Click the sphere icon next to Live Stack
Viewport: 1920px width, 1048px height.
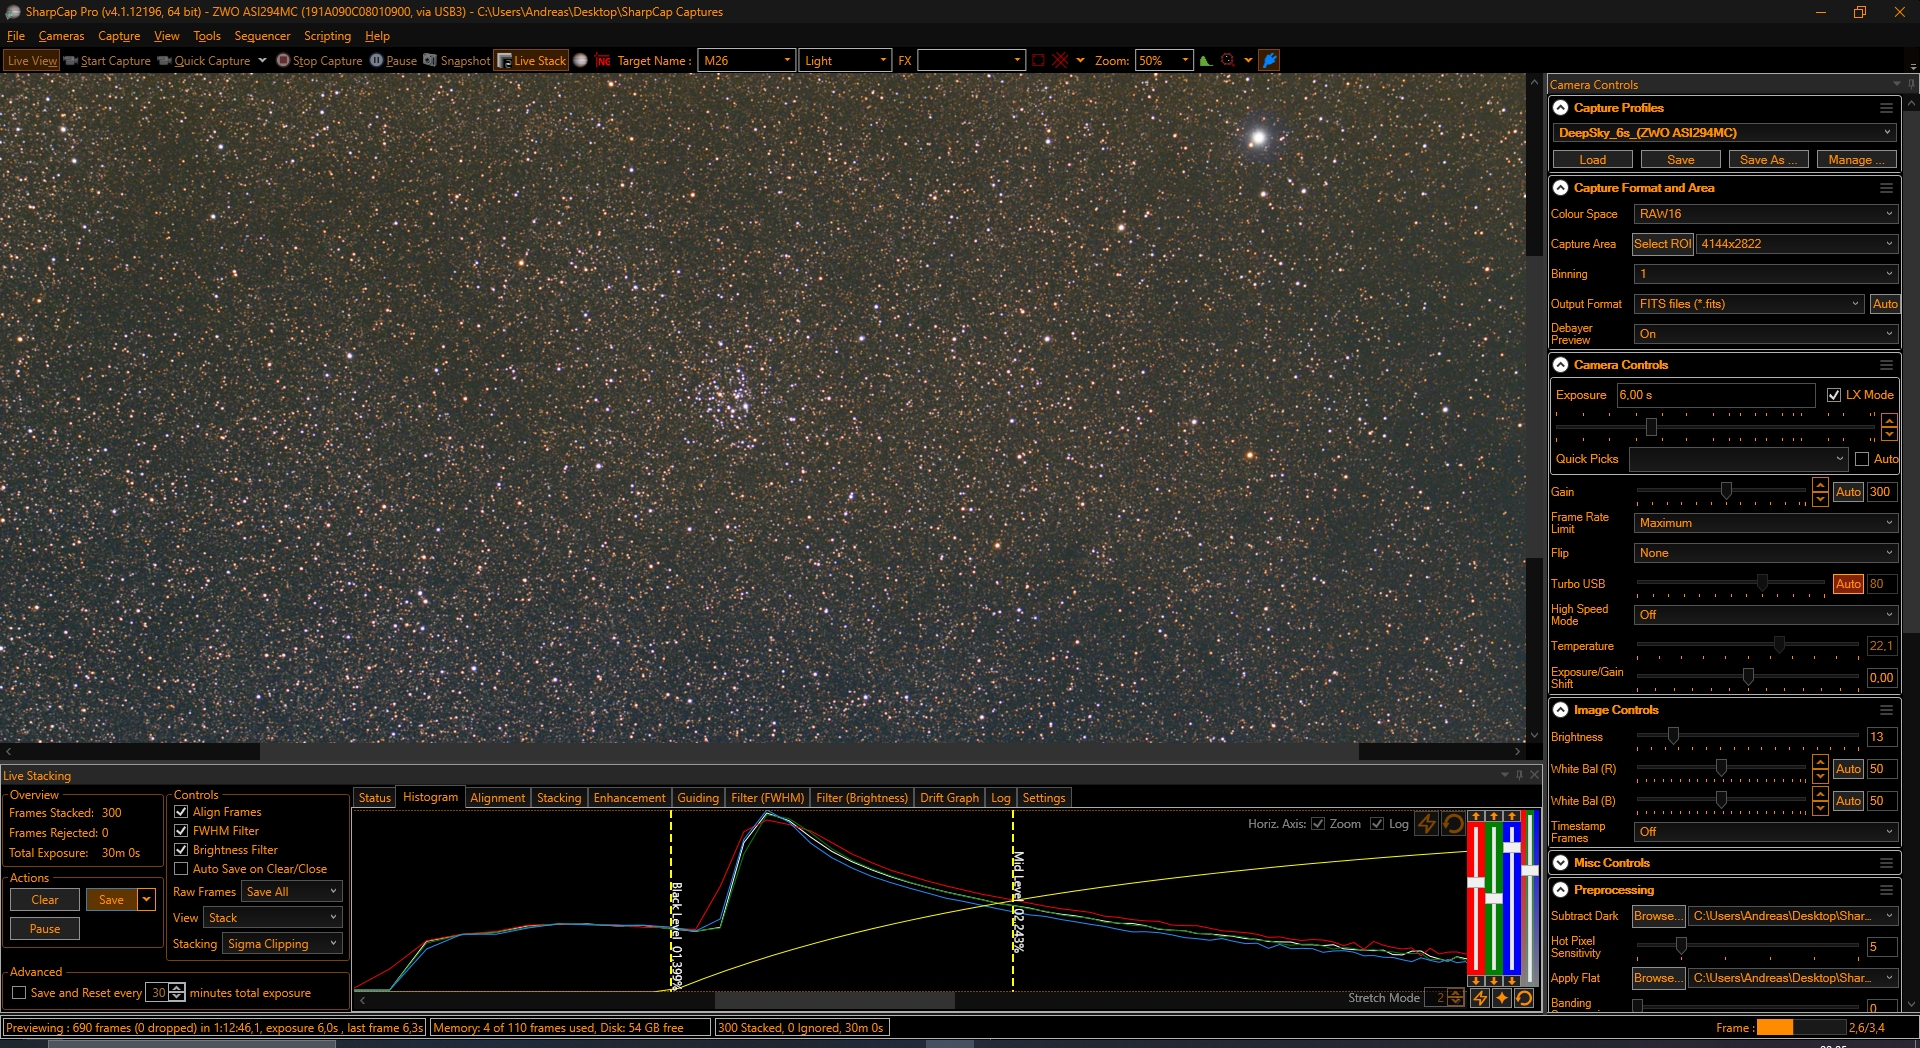(580, 60)
